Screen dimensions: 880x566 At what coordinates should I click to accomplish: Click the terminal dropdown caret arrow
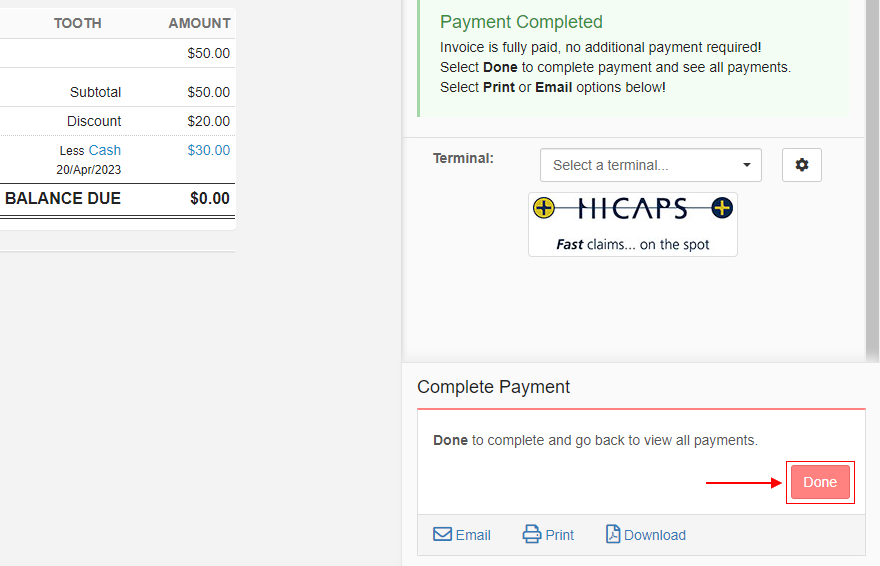click(x=746, y=165)
